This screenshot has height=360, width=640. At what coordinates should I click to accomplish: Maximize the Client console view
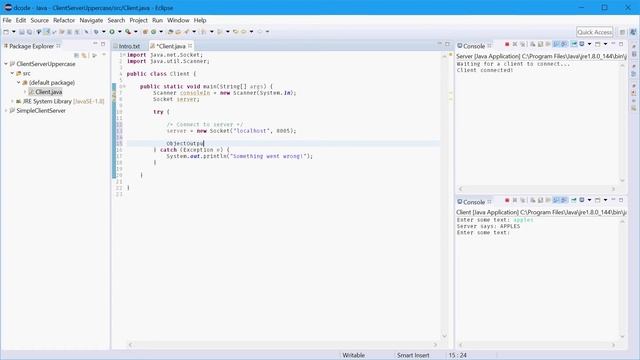point(621,200)
